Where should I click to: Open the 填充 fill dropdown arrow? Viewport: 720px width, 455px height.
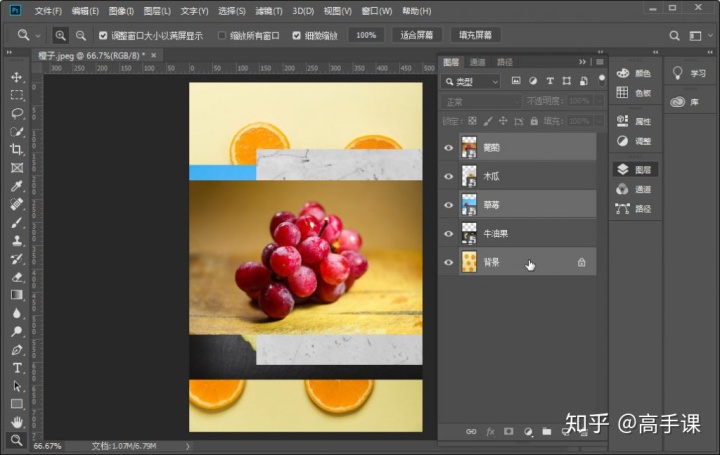tap(599, 121)
